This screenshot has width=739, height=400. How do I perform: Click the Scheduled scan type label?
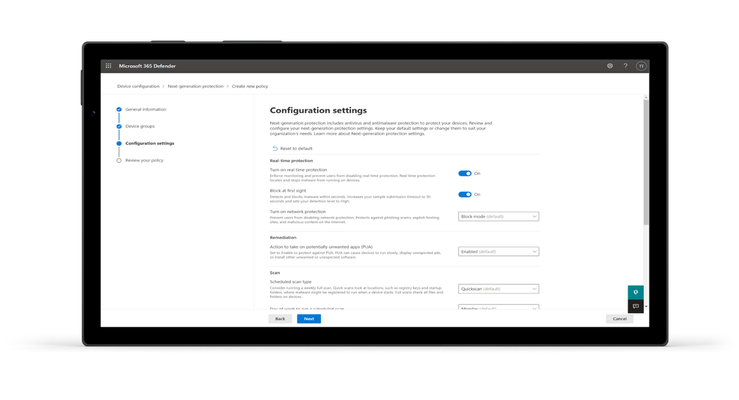(x=290, y=282)
